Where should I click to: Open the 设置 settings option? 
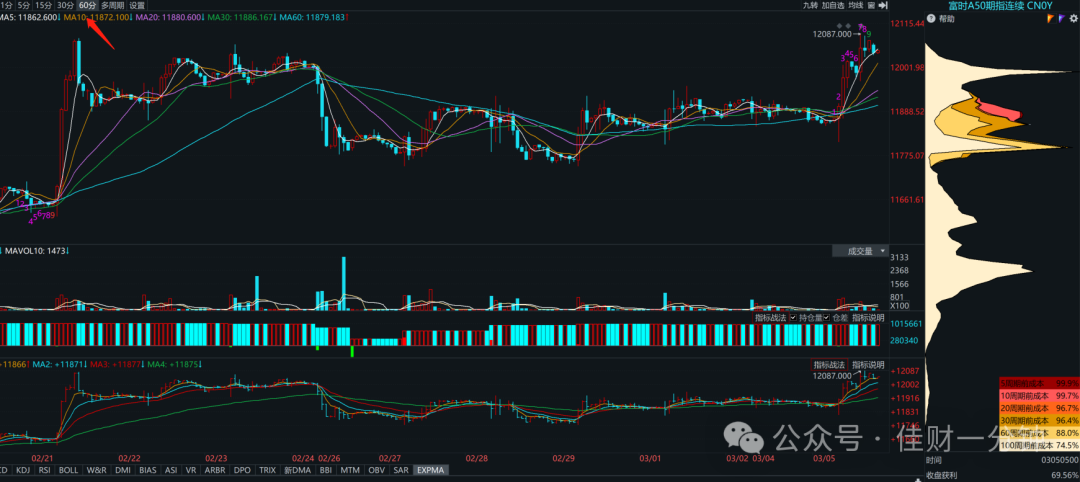pyautogui.click(x=137, y=5)
